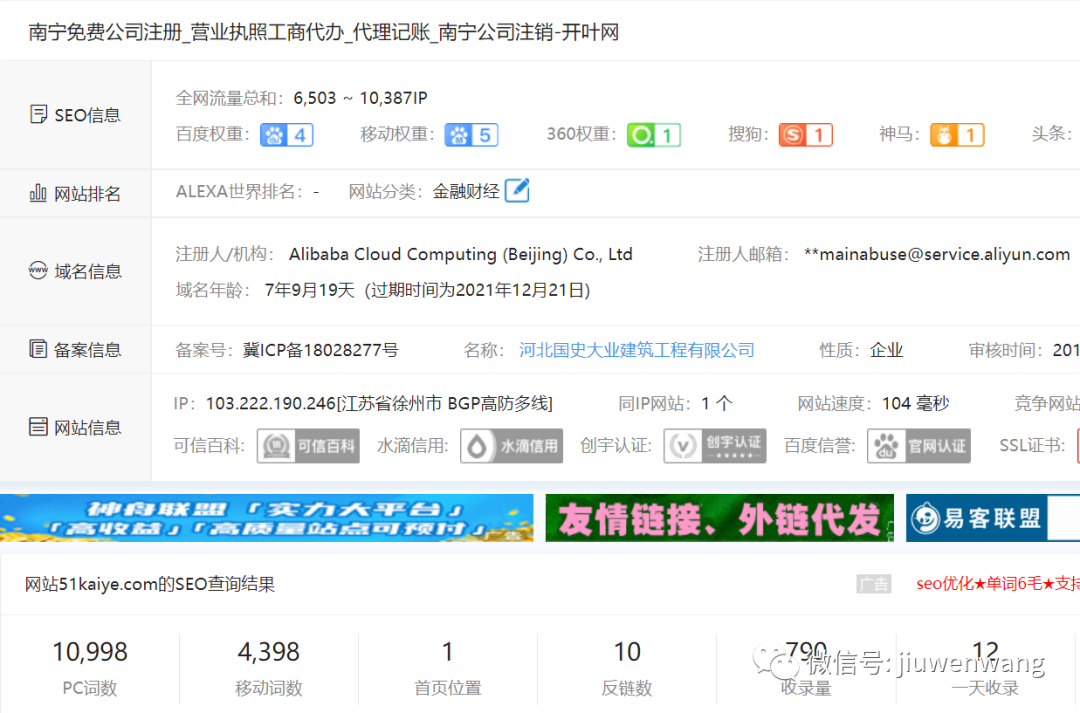The height and width of the screenshot is (713, 1080).
Task: Open the 可信百科 certification badge
Action: [x=309, y=446]
